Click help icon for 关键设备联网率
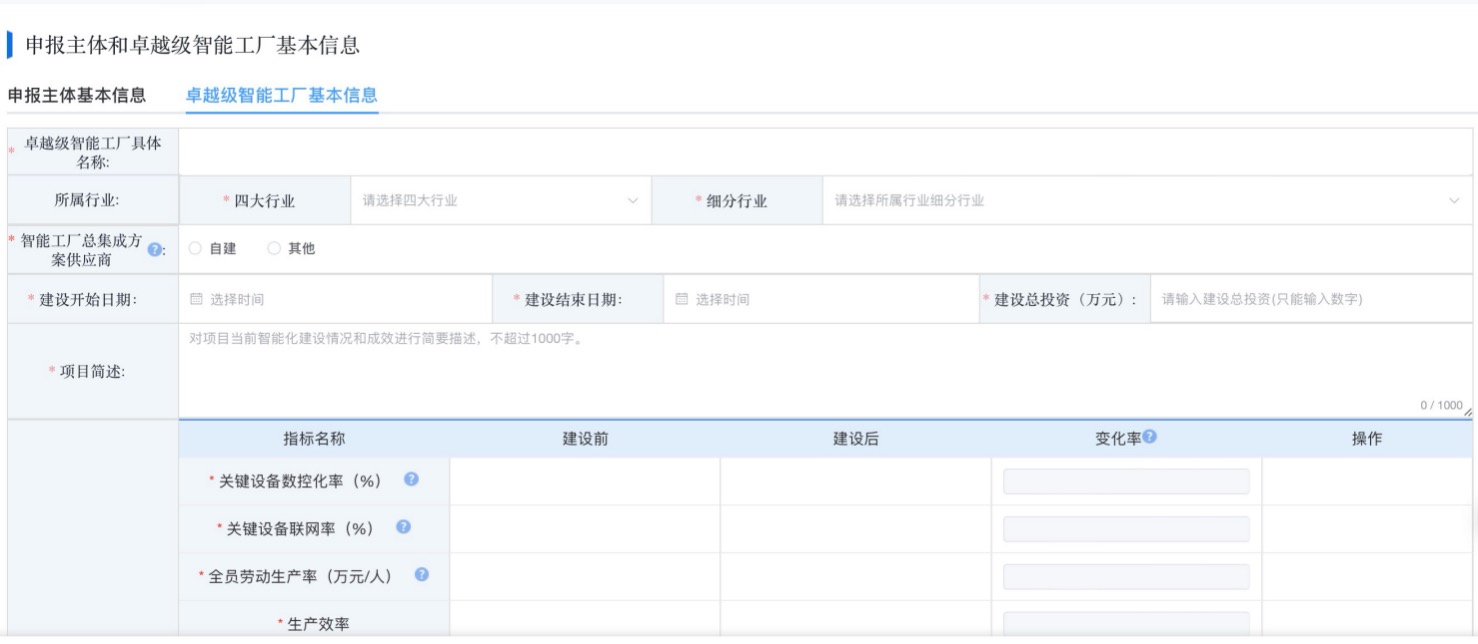The width and height of the screenshot is (1478, 644). [403, 527]
